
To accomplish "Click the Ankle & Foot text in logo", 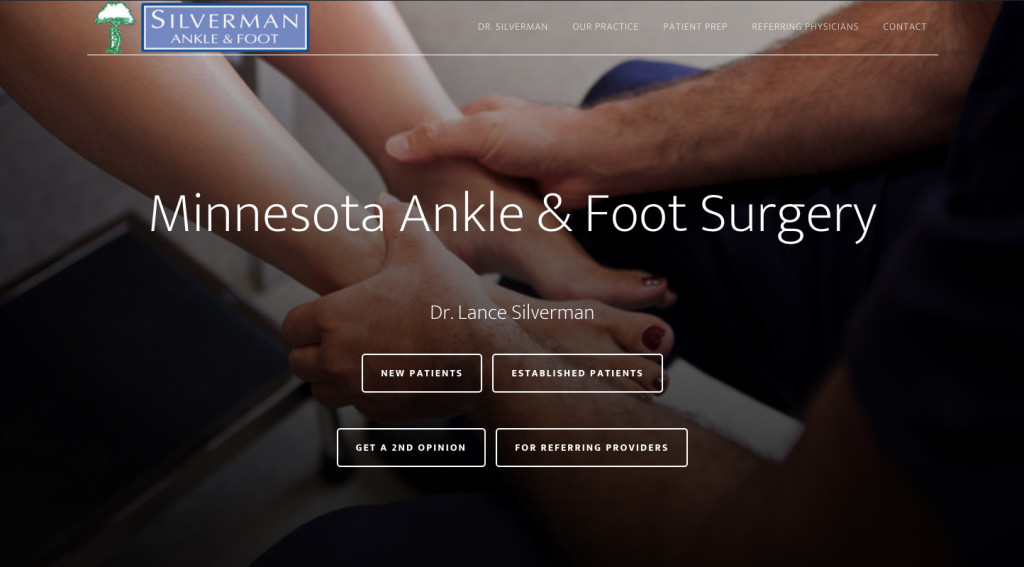I will [225, 39].
